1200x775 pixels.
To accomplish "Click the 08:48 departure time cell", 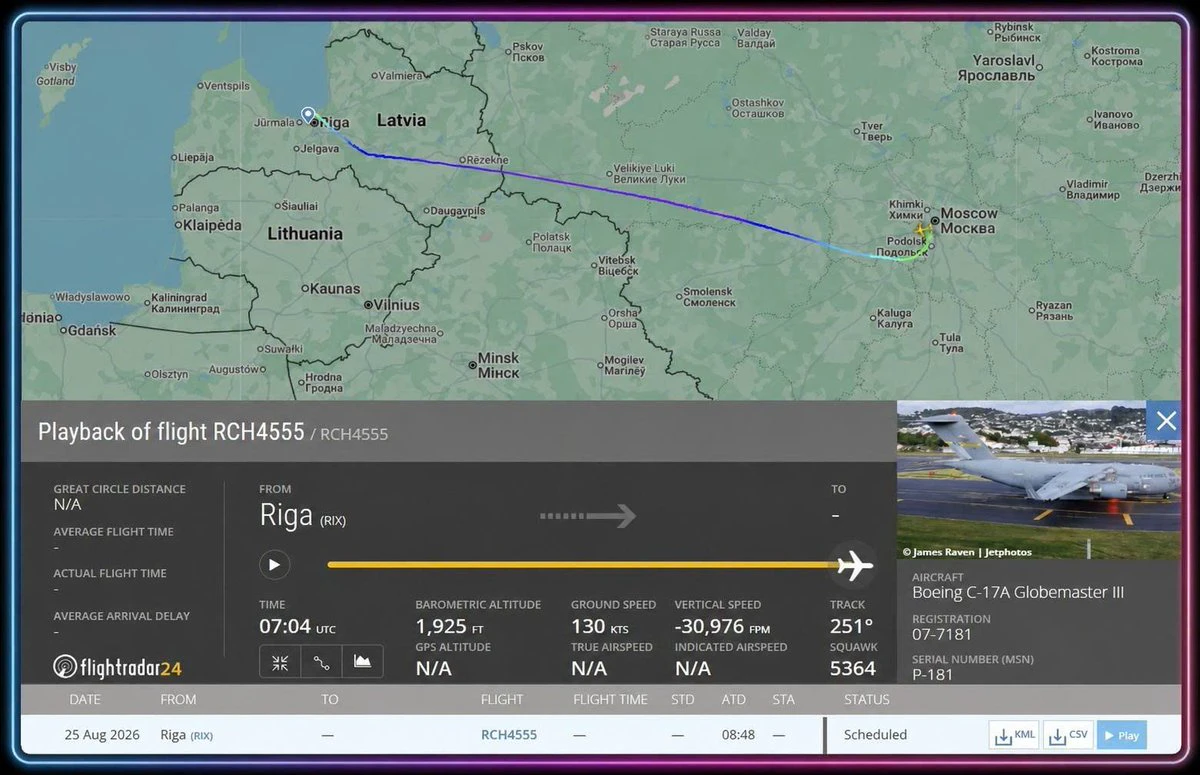I will [x=736, y=735].
